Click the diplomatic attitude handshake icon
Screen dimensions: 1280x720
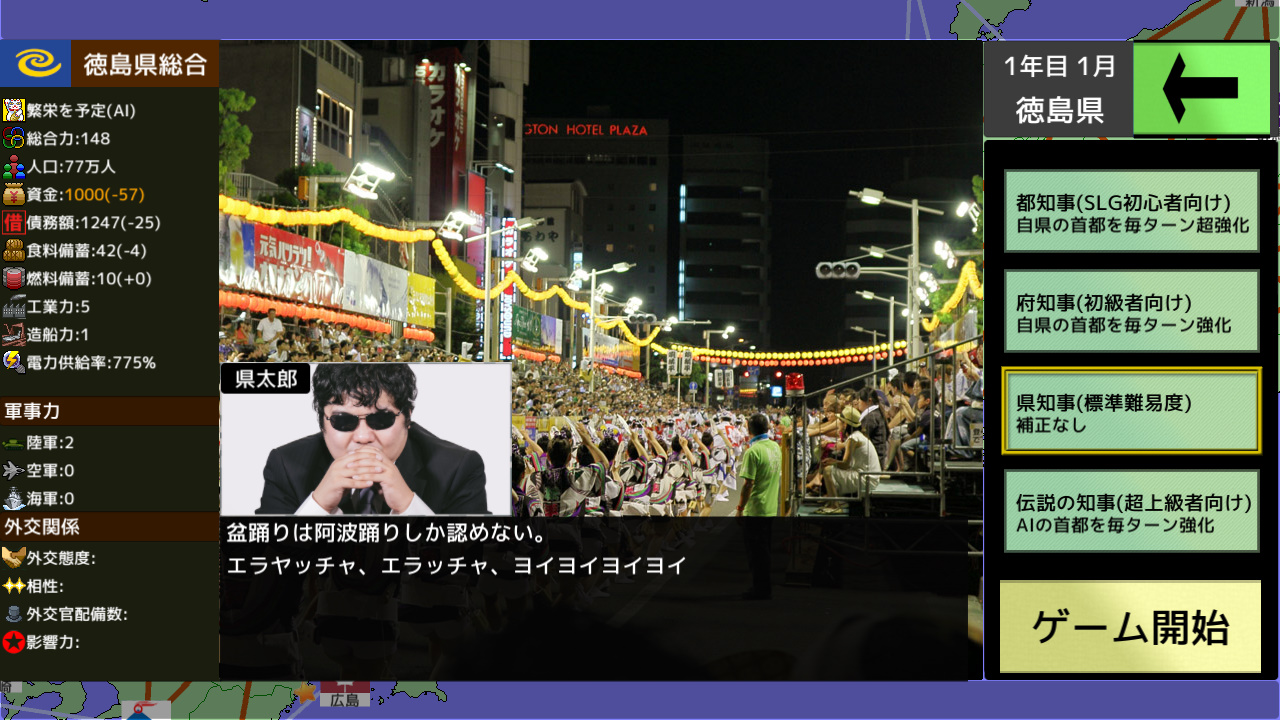pyautogui.click(x=13, y=558)
